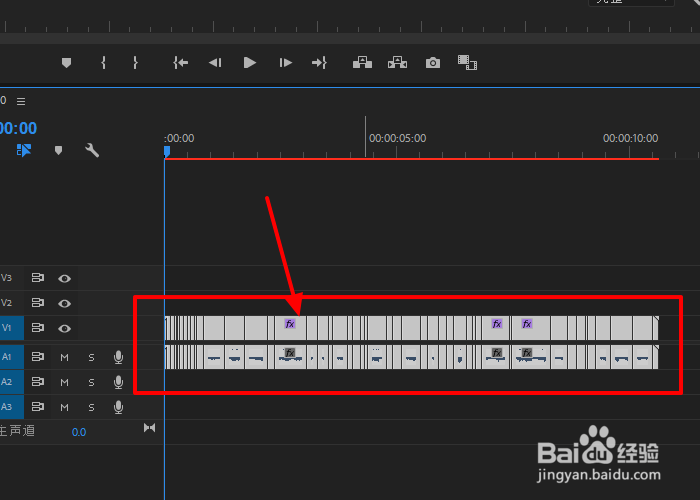
Task: Click the blue playhead on the ruler
Action: 167,152
